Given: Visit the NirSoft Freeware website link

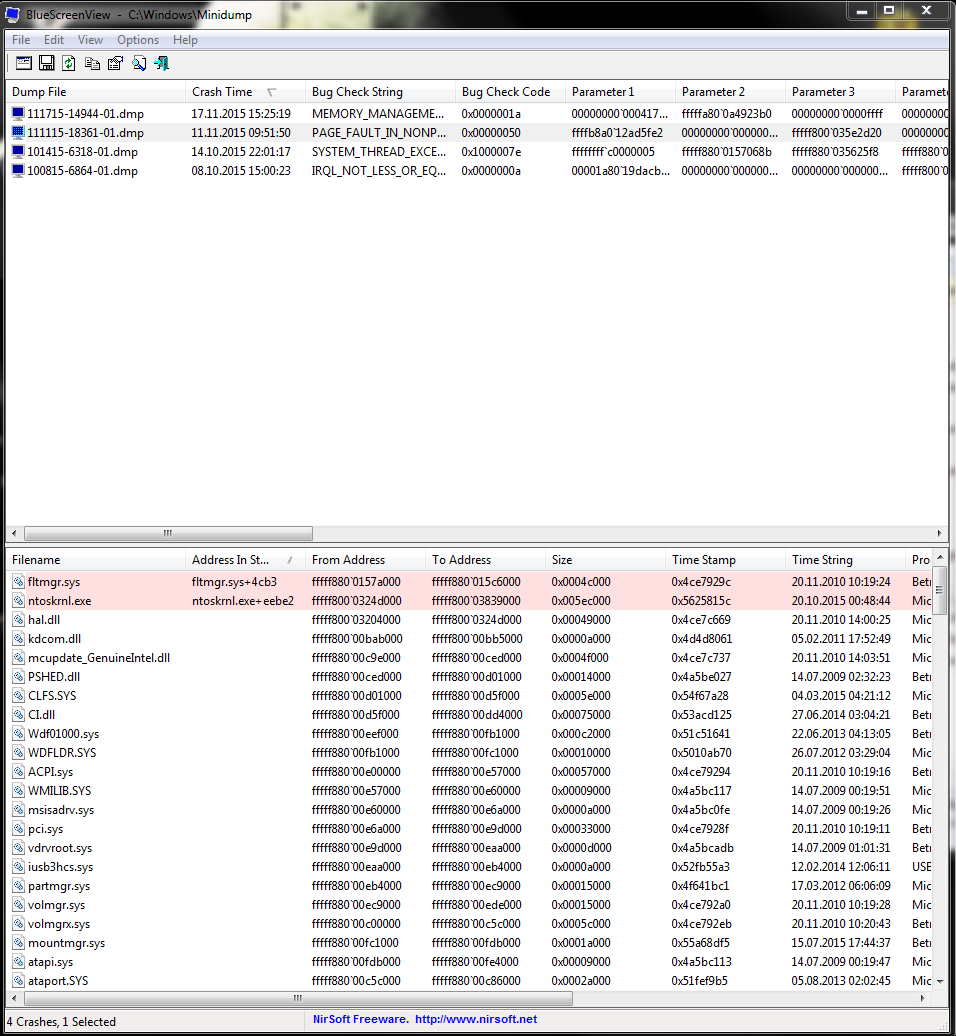Looking at the screenshot, I should point(425,1019).
